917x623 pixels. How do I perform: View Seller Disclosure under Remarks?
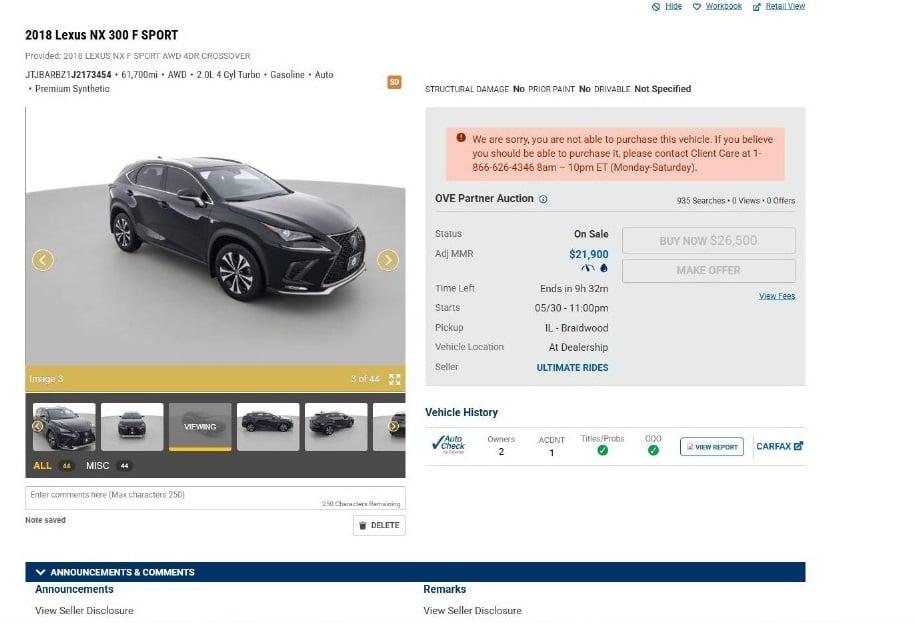[473, 610]
